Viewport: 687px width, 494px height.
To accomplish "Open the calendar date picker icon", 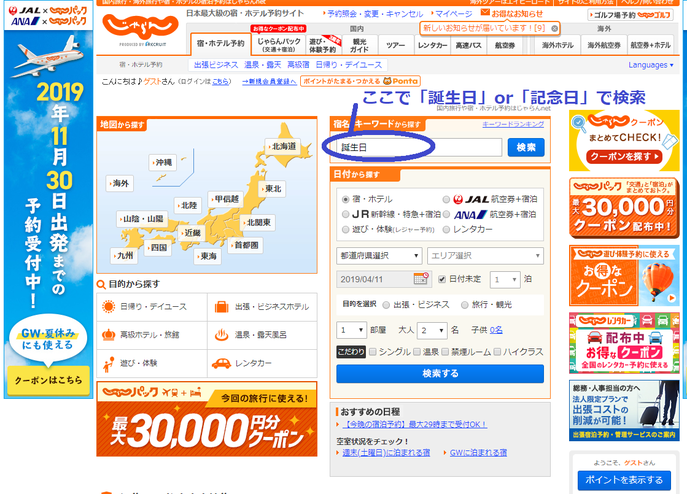I will [x=421, y=278].
